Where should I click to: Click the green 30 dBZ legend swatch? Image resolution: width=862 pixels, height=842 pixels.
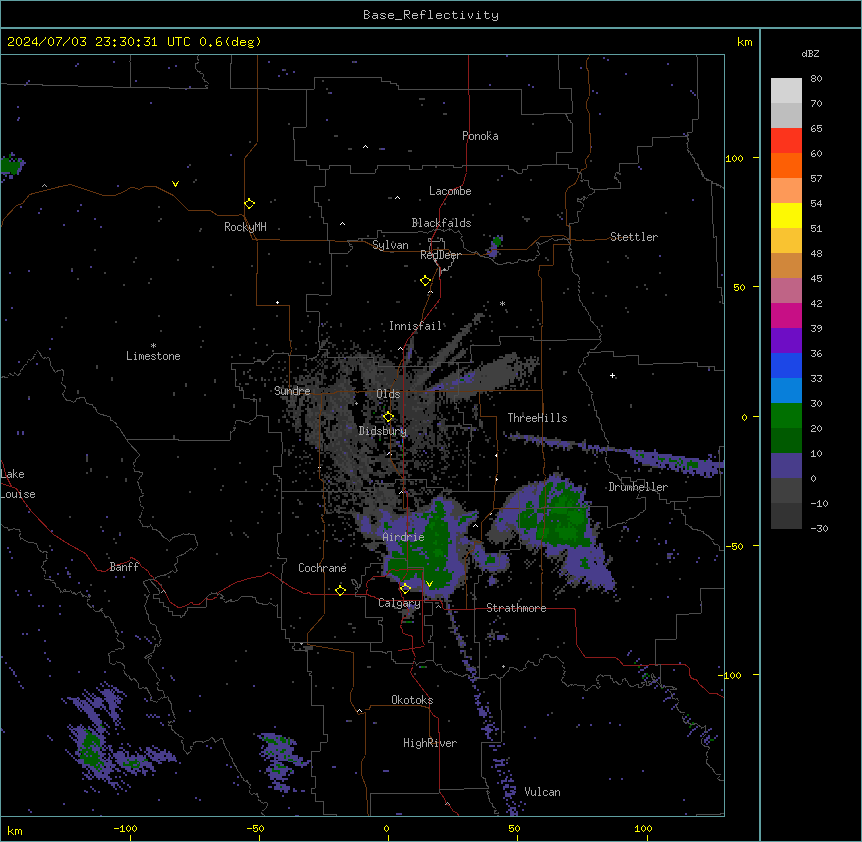click(x=786, y=416)
